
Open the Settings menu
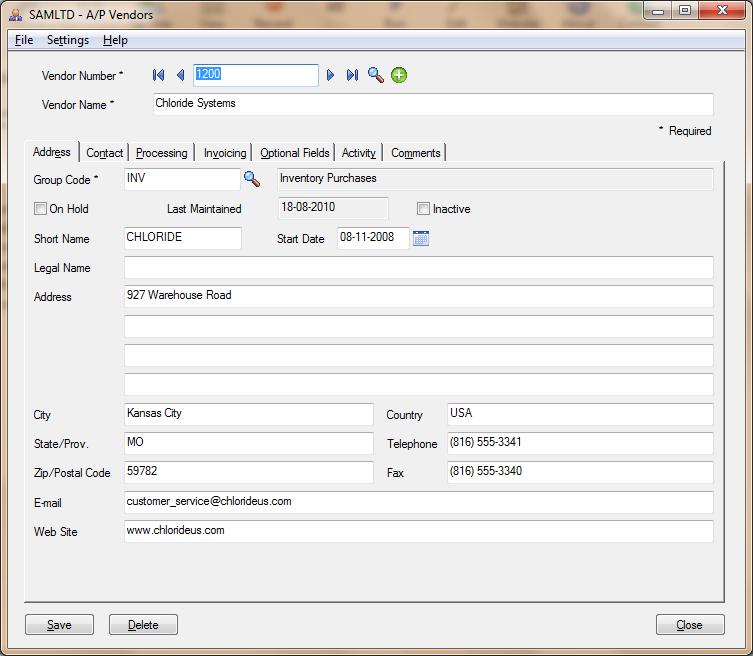click(68, 40)
